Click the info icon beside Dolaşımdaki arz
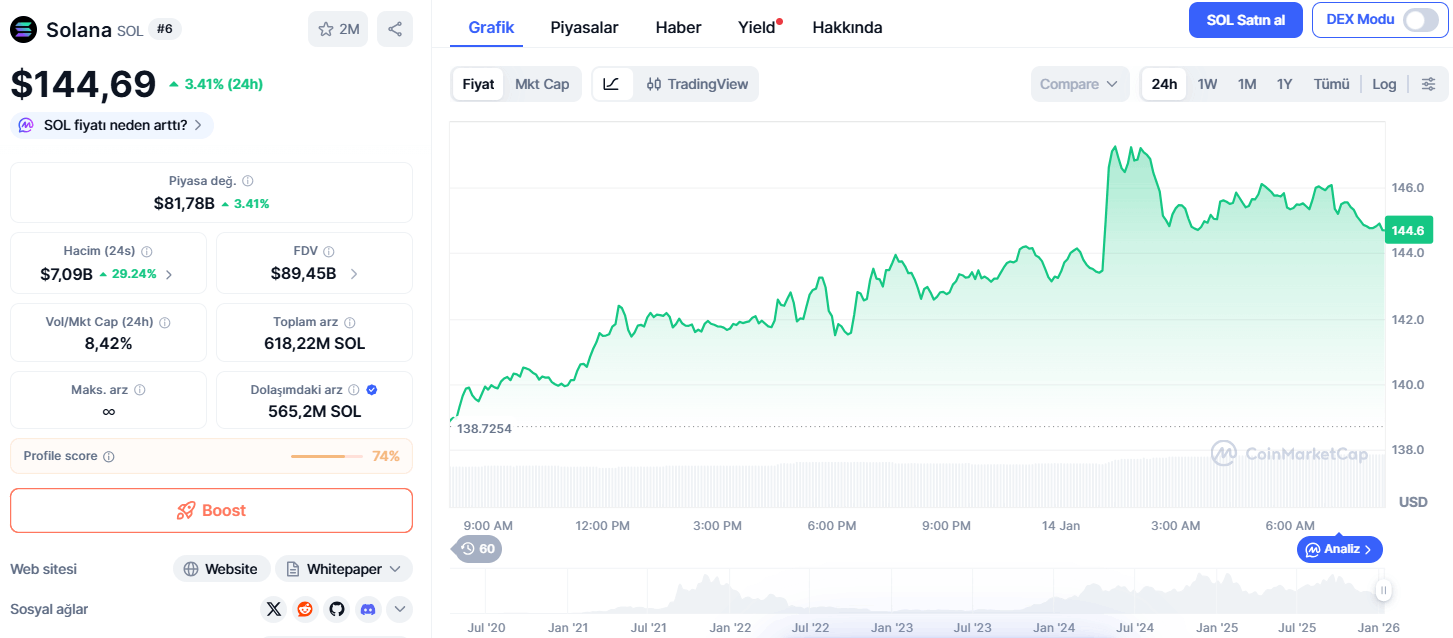1453x638 pixels. tap(354, 390)
